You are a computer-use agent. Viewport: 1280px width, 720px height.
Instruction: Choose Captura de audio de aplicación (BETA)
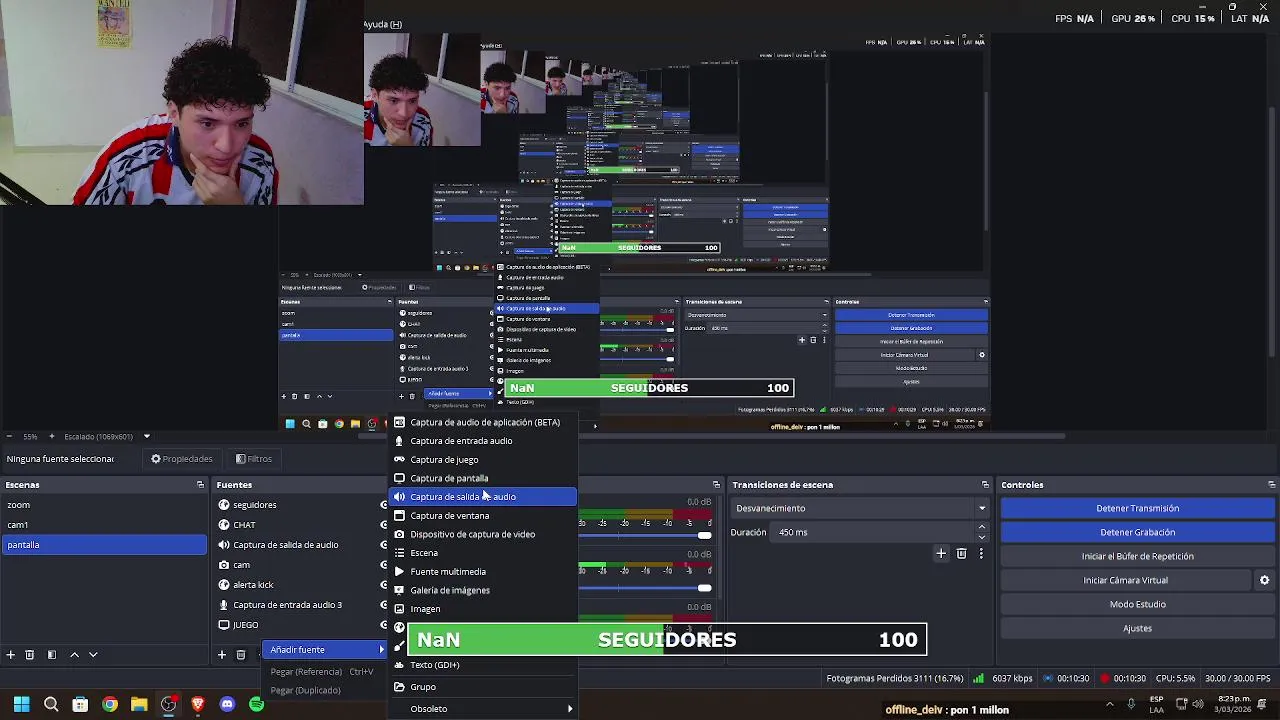click(x=483, y=422)
